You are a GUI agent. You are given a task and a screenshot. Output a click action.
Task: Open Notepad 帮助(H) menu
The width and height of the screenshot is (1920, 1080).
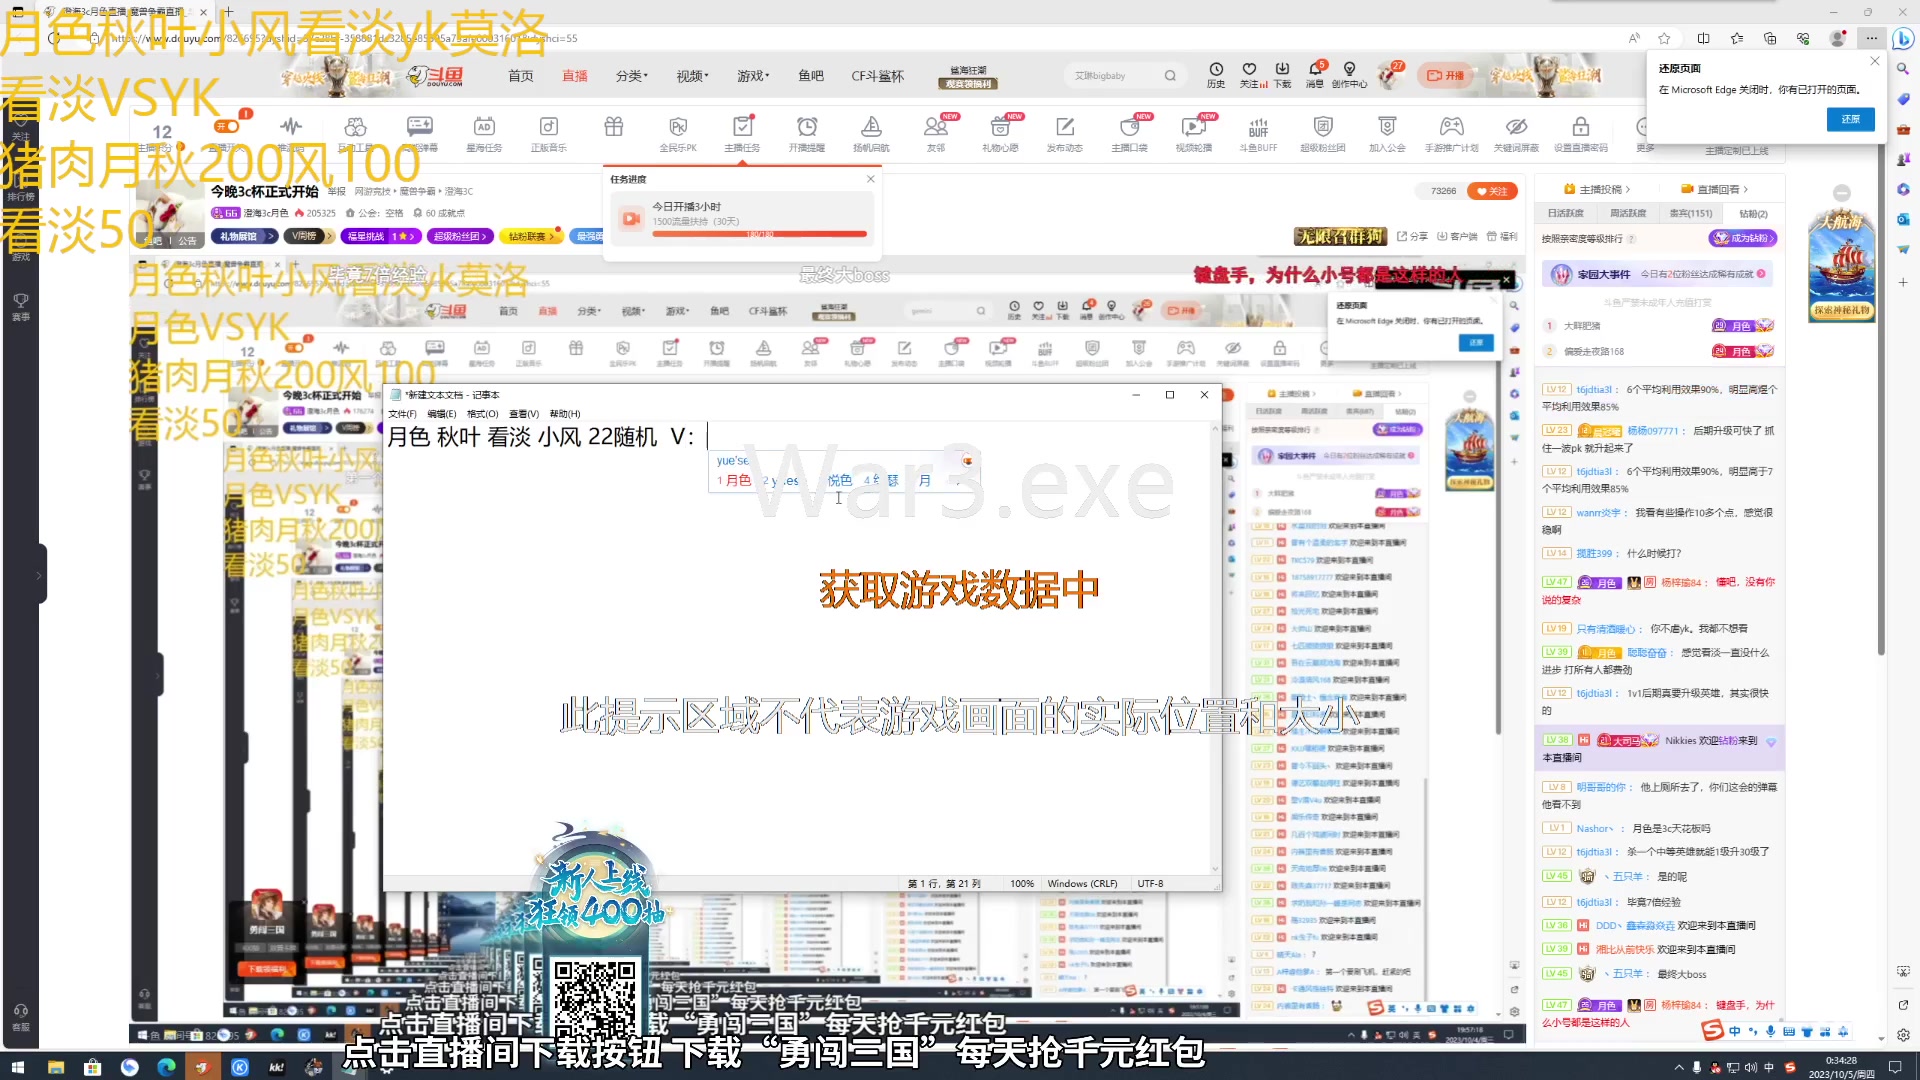tap(565, 414)
